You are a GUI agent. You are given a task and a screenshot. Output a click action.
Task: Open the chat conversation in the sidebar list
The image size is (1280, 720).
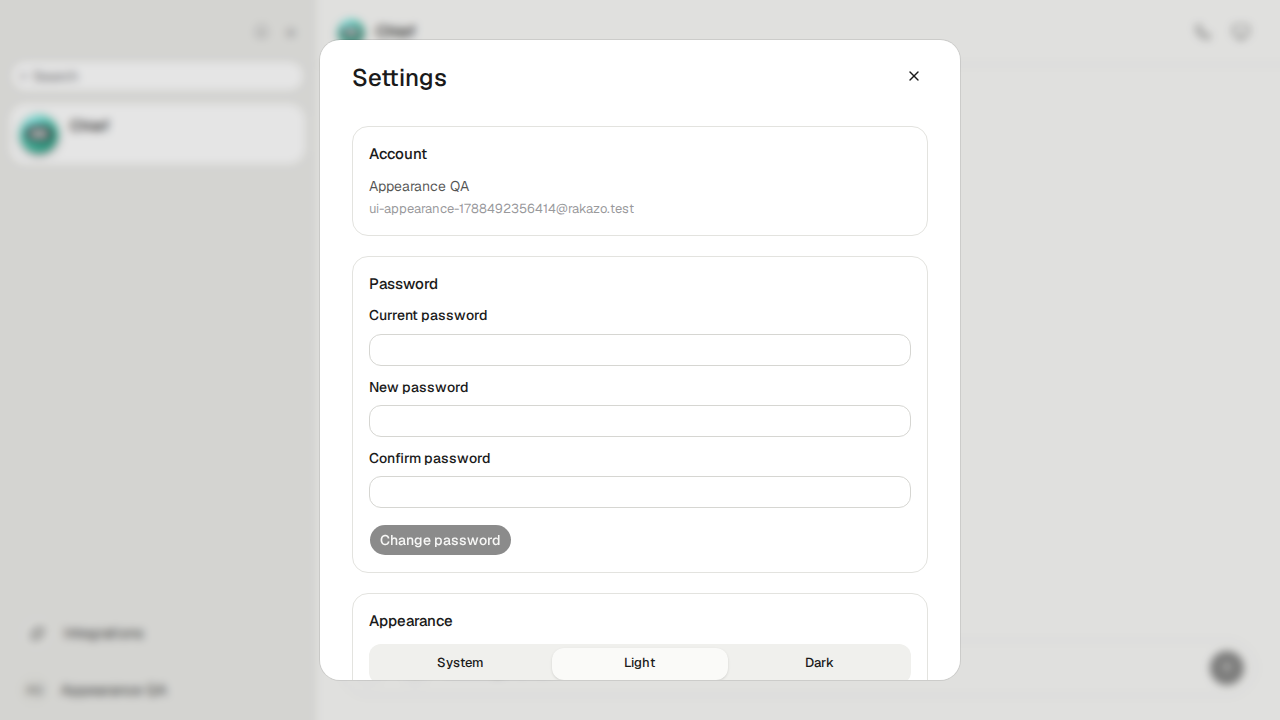coord(157,134)
